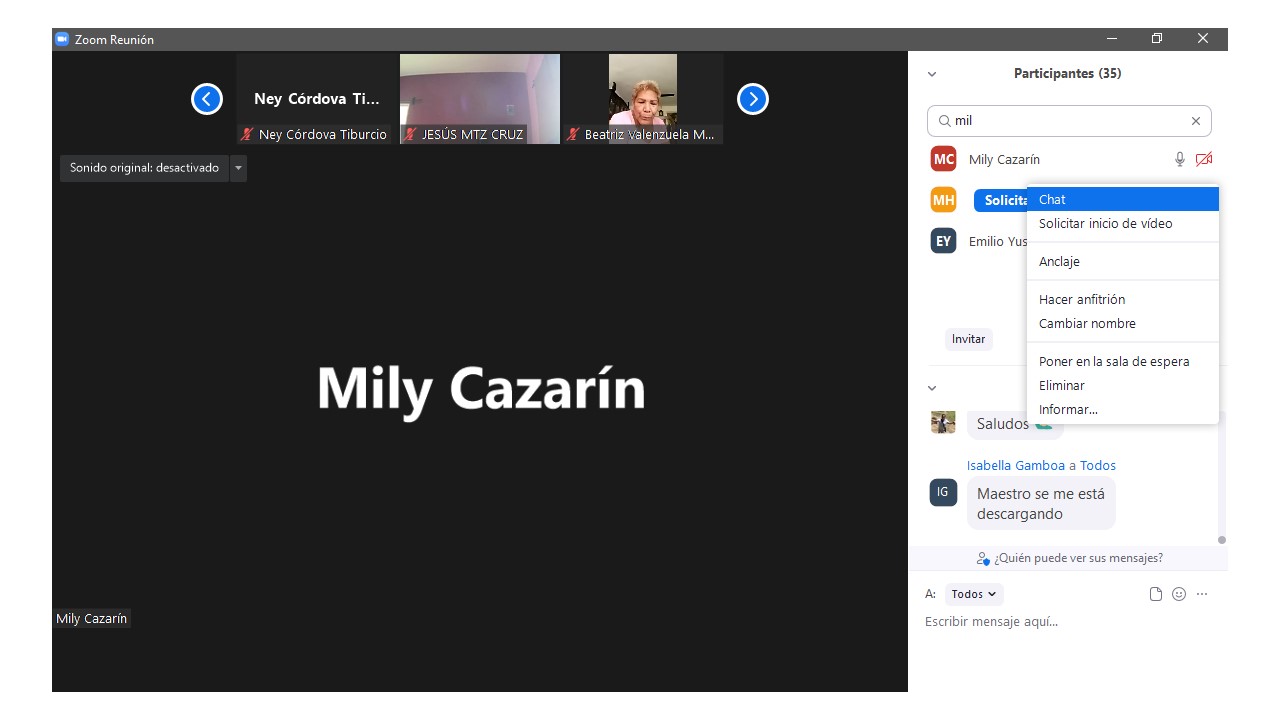Click the Mily Cazarín name label on main video
This screenshot has height=720, width=1280.
(92, 619)
